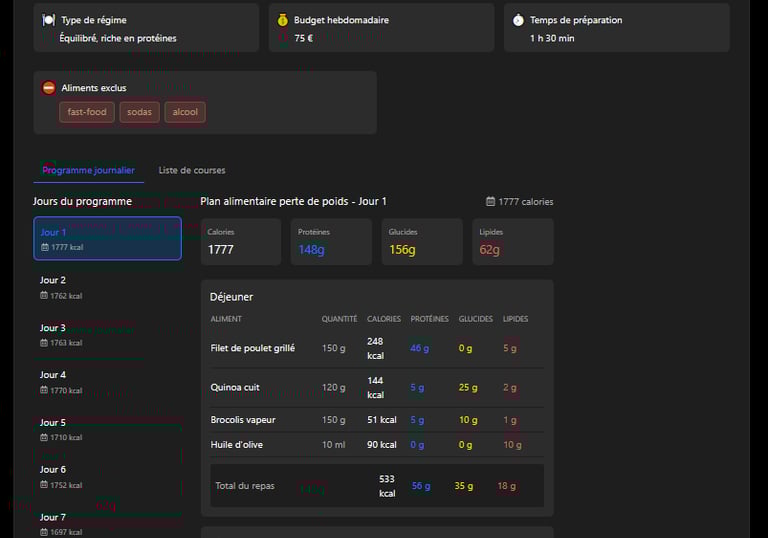Viewport: 768px width, 538px height.
Task: Click the LIPIDES column header
Action: coord(516,319)
